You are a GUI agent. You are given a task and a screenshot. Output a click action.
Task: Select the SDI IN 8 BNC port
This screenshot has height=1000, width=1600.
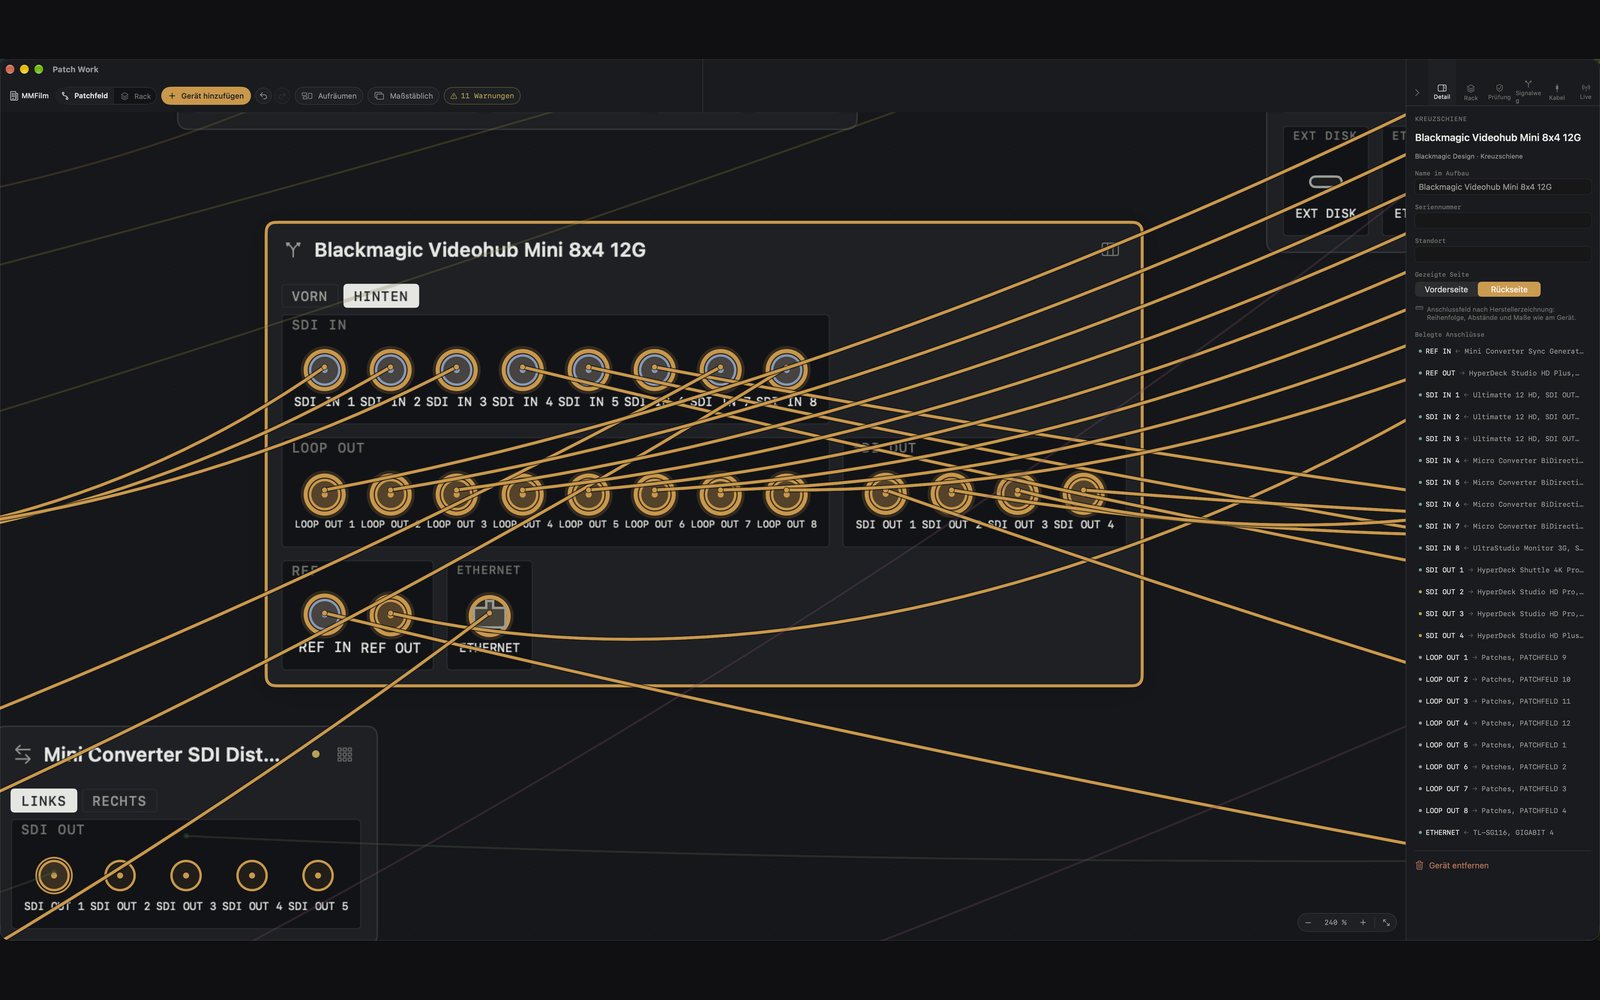pos(786,370)
